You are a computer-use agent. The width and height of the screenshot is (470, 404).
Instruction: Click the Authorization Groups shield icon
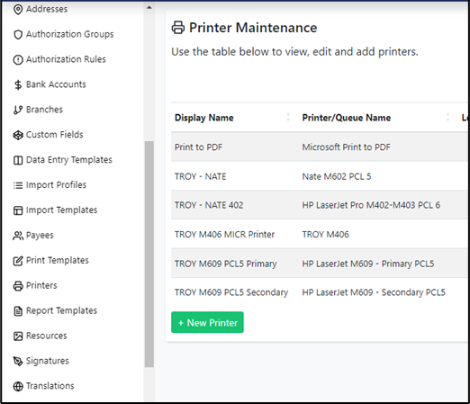[x=18, y=34]
